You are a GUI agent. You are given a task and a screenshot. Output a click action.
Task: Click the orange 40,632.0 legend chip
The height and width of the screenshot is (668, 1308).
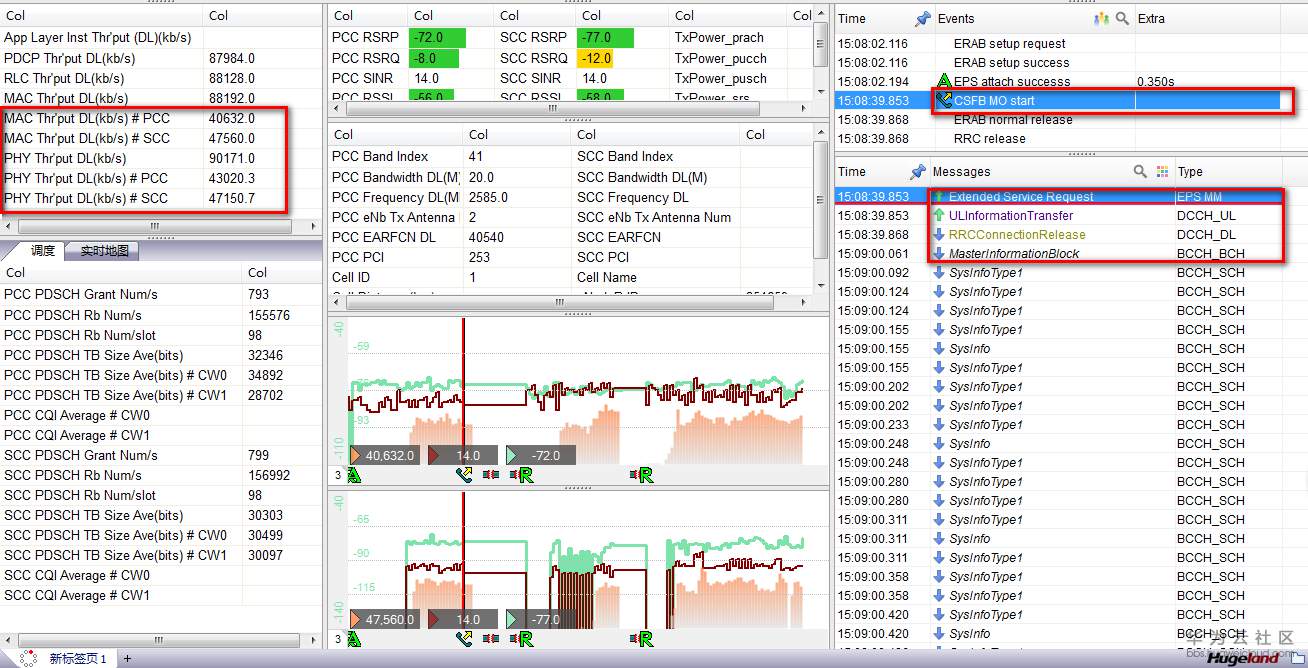coord(384,455)
